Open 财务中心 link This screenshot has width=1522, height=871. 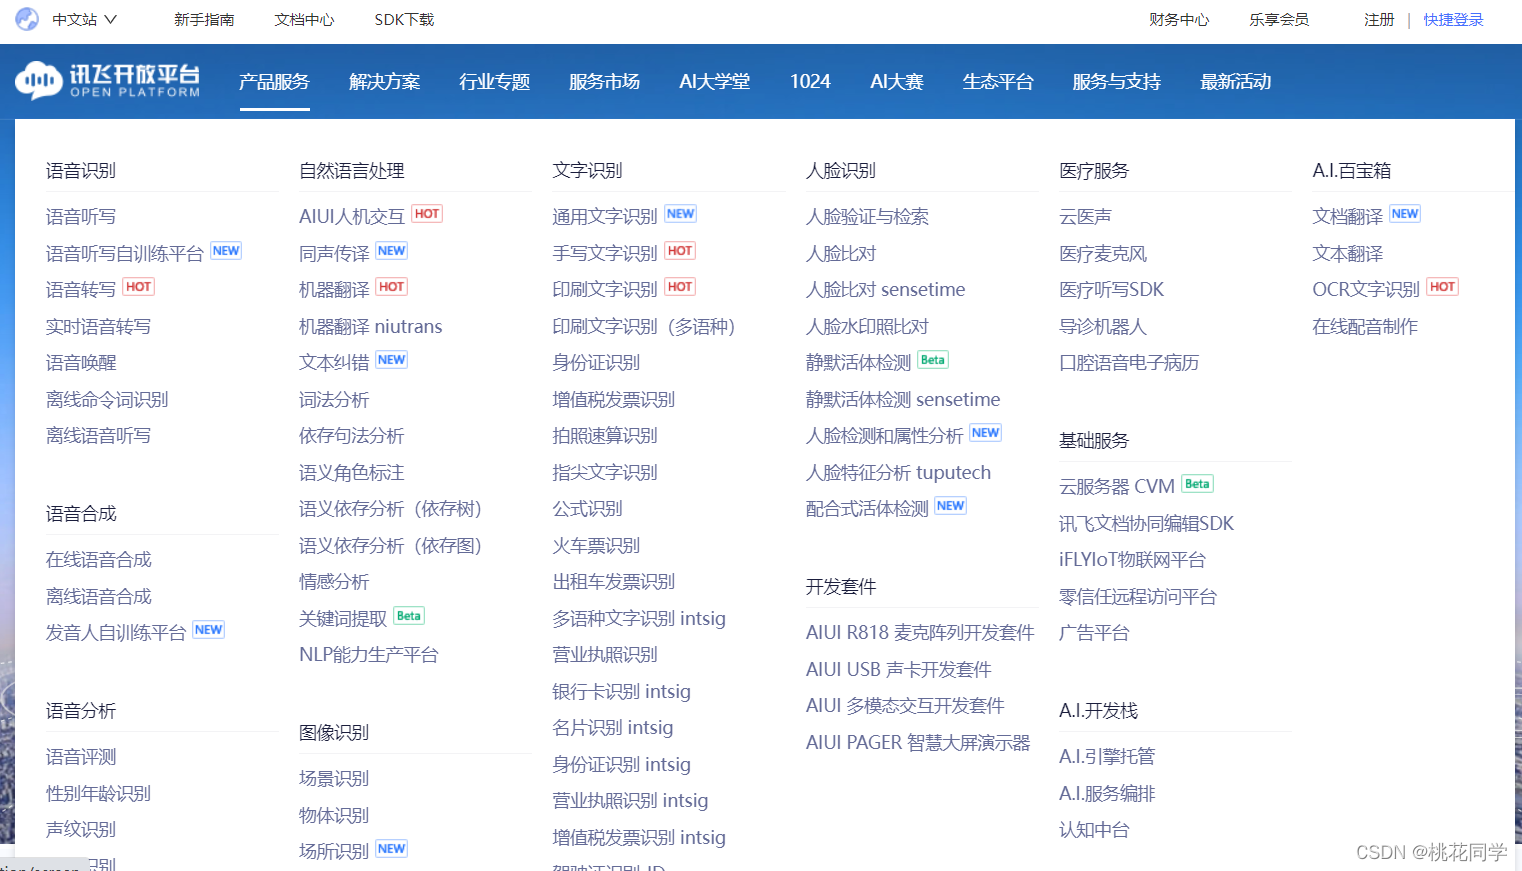point(1179,19)
